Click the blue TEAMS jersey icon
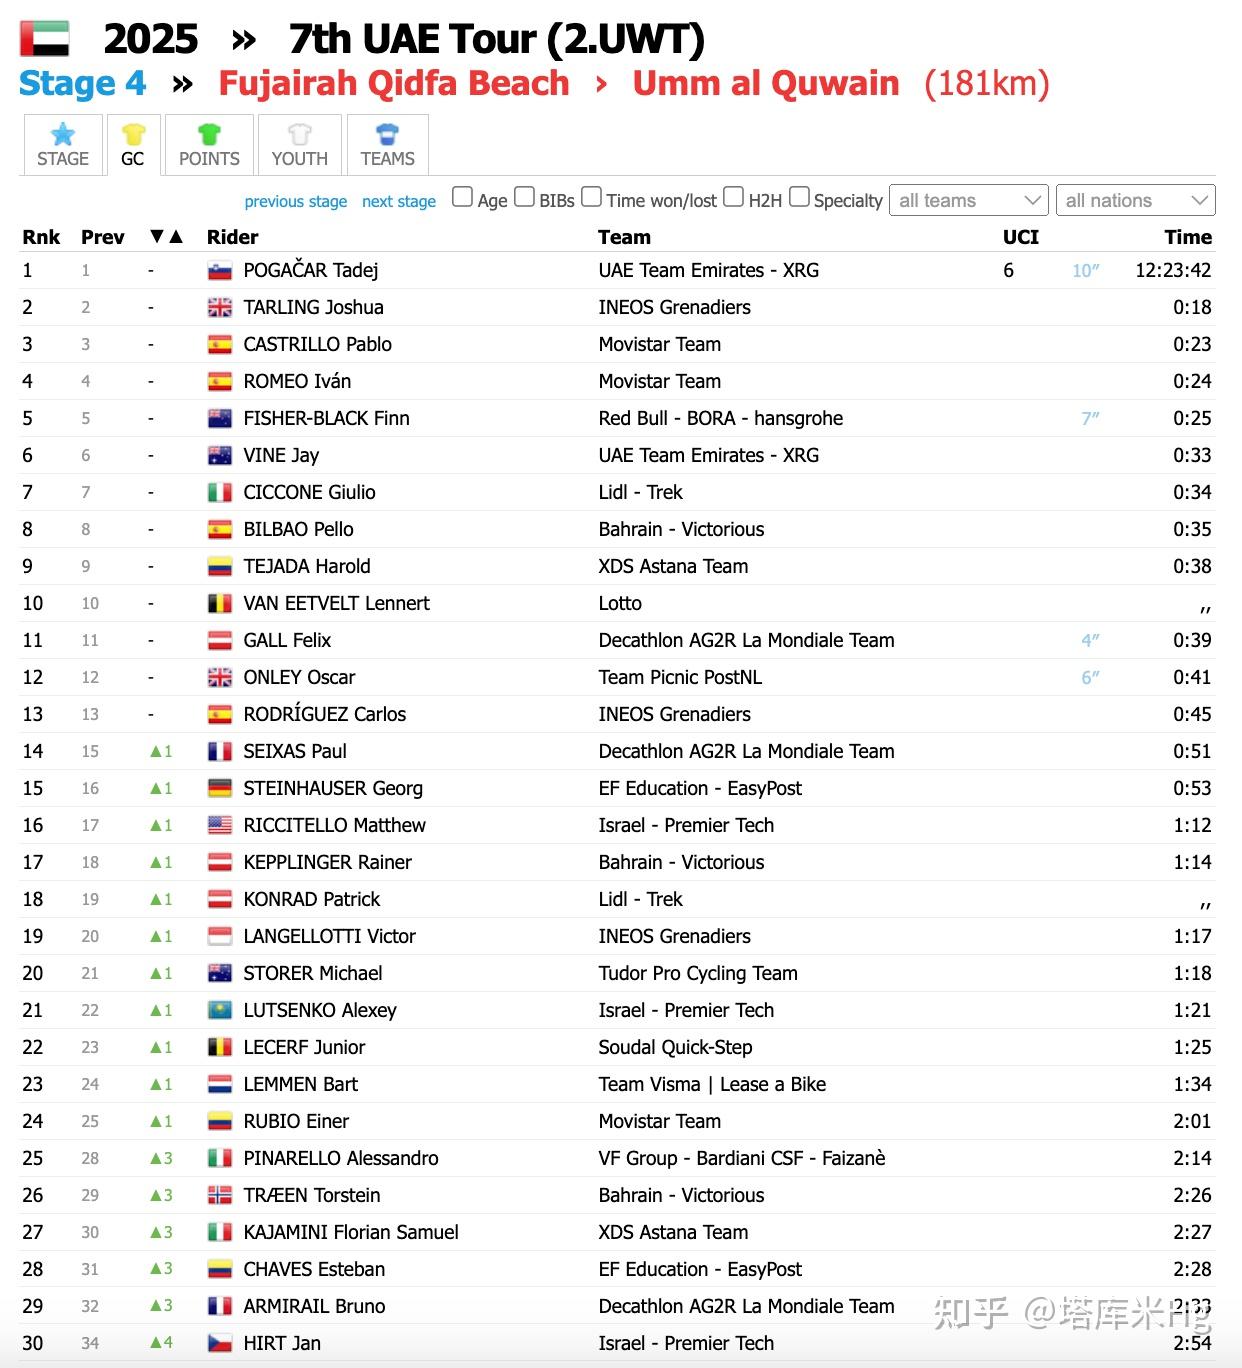The image size is (1242, 1368). click(387, 134)
